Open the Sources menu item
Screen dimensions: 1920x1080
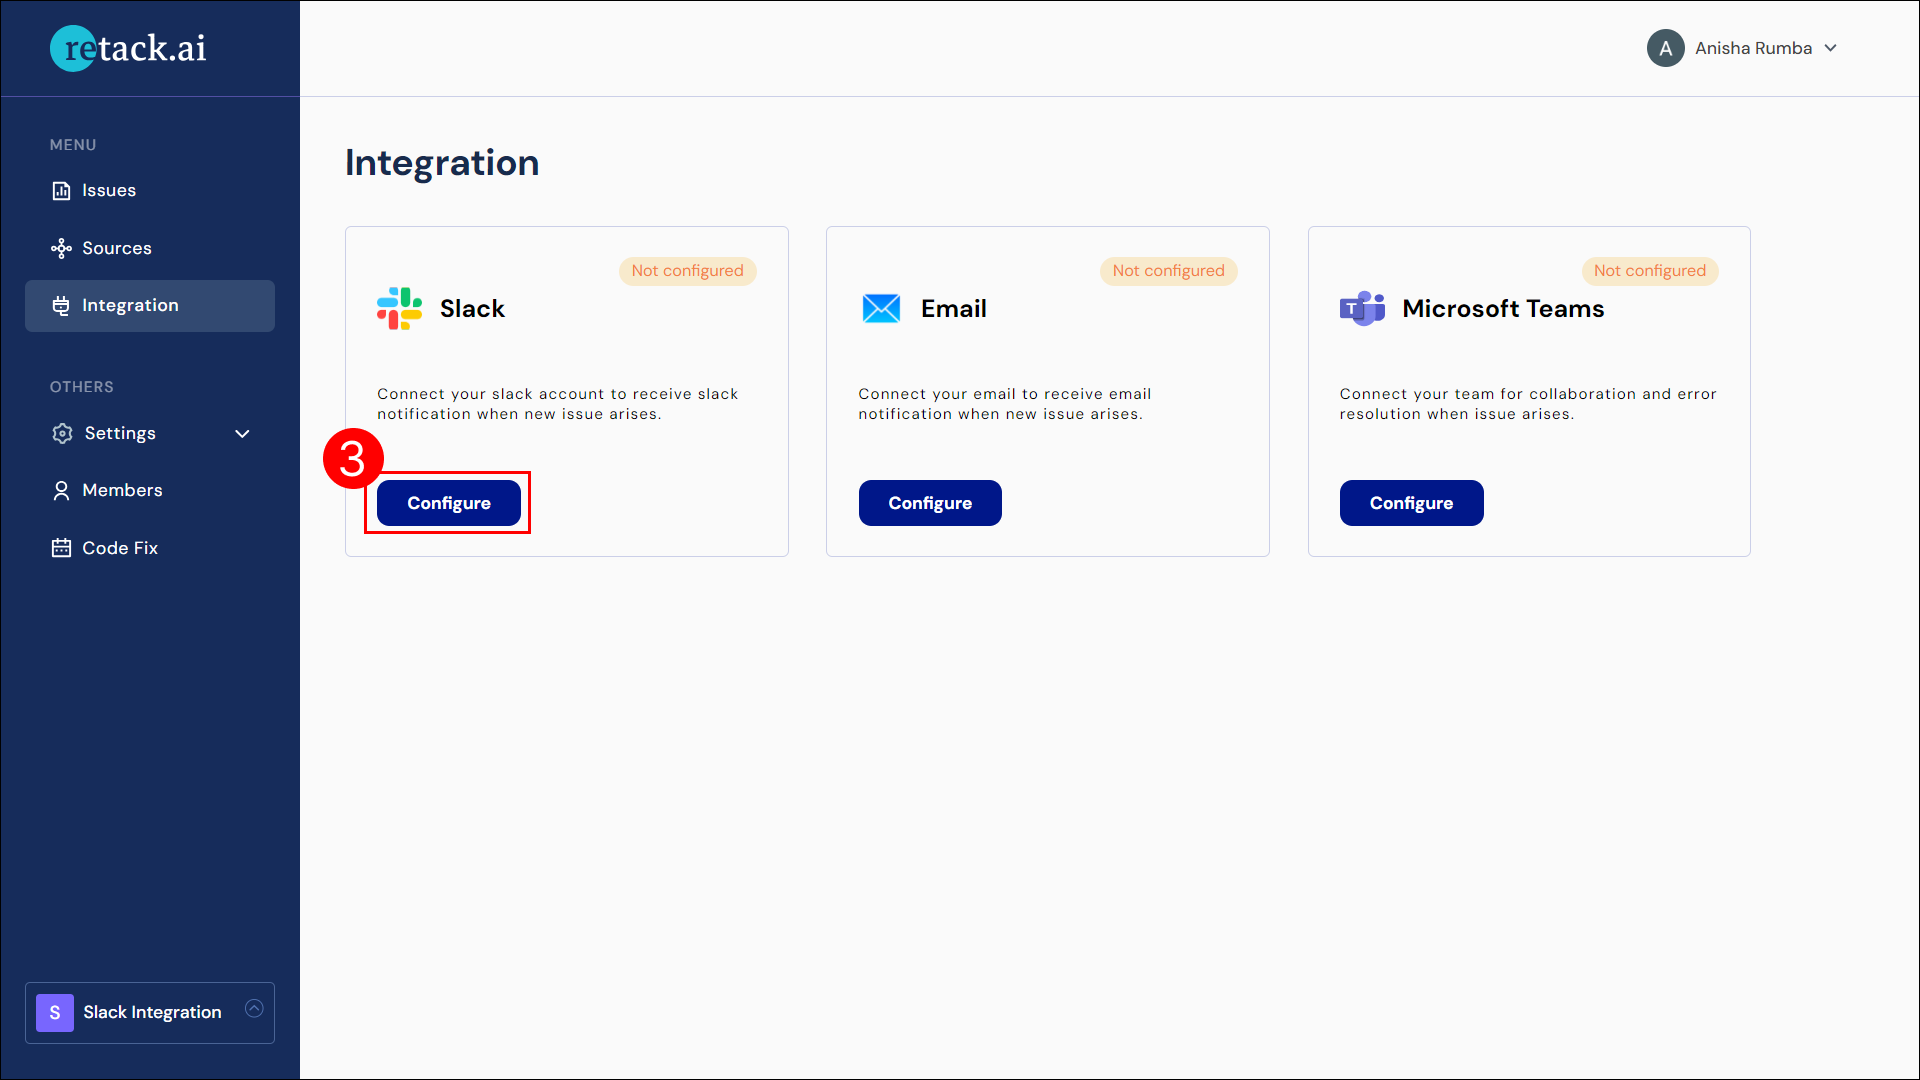(116, 247)
